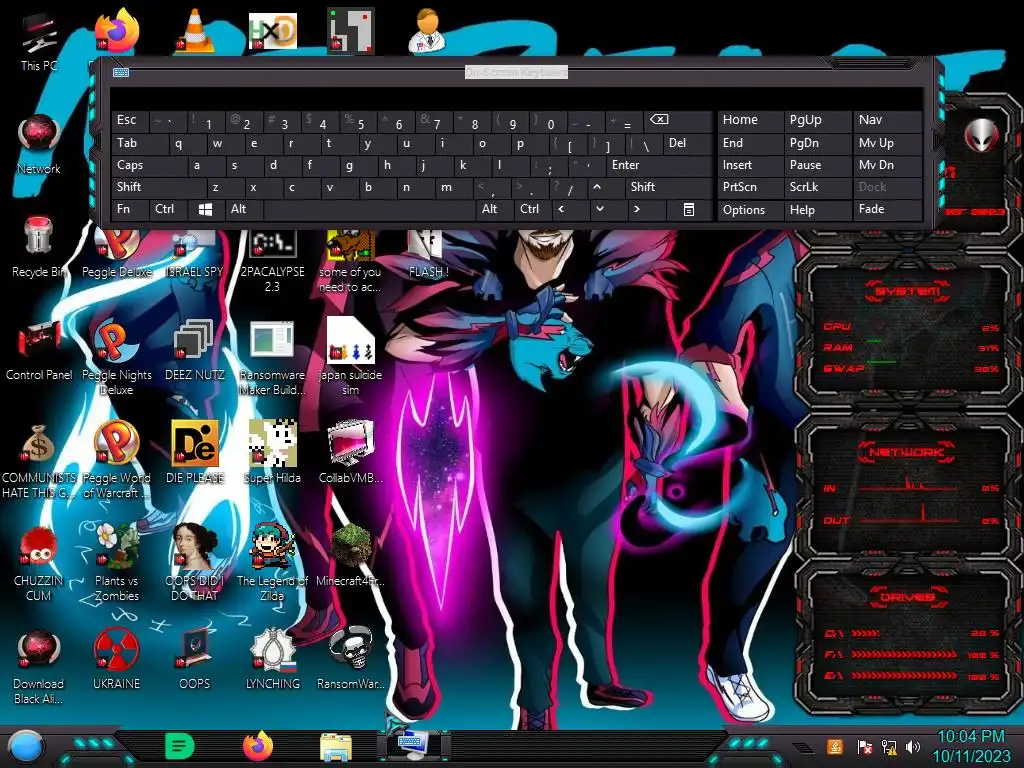1024x768 pixels.
Task: Launch Peggle Nights Deluxe shortcut
Action: [x=117, y=358]
